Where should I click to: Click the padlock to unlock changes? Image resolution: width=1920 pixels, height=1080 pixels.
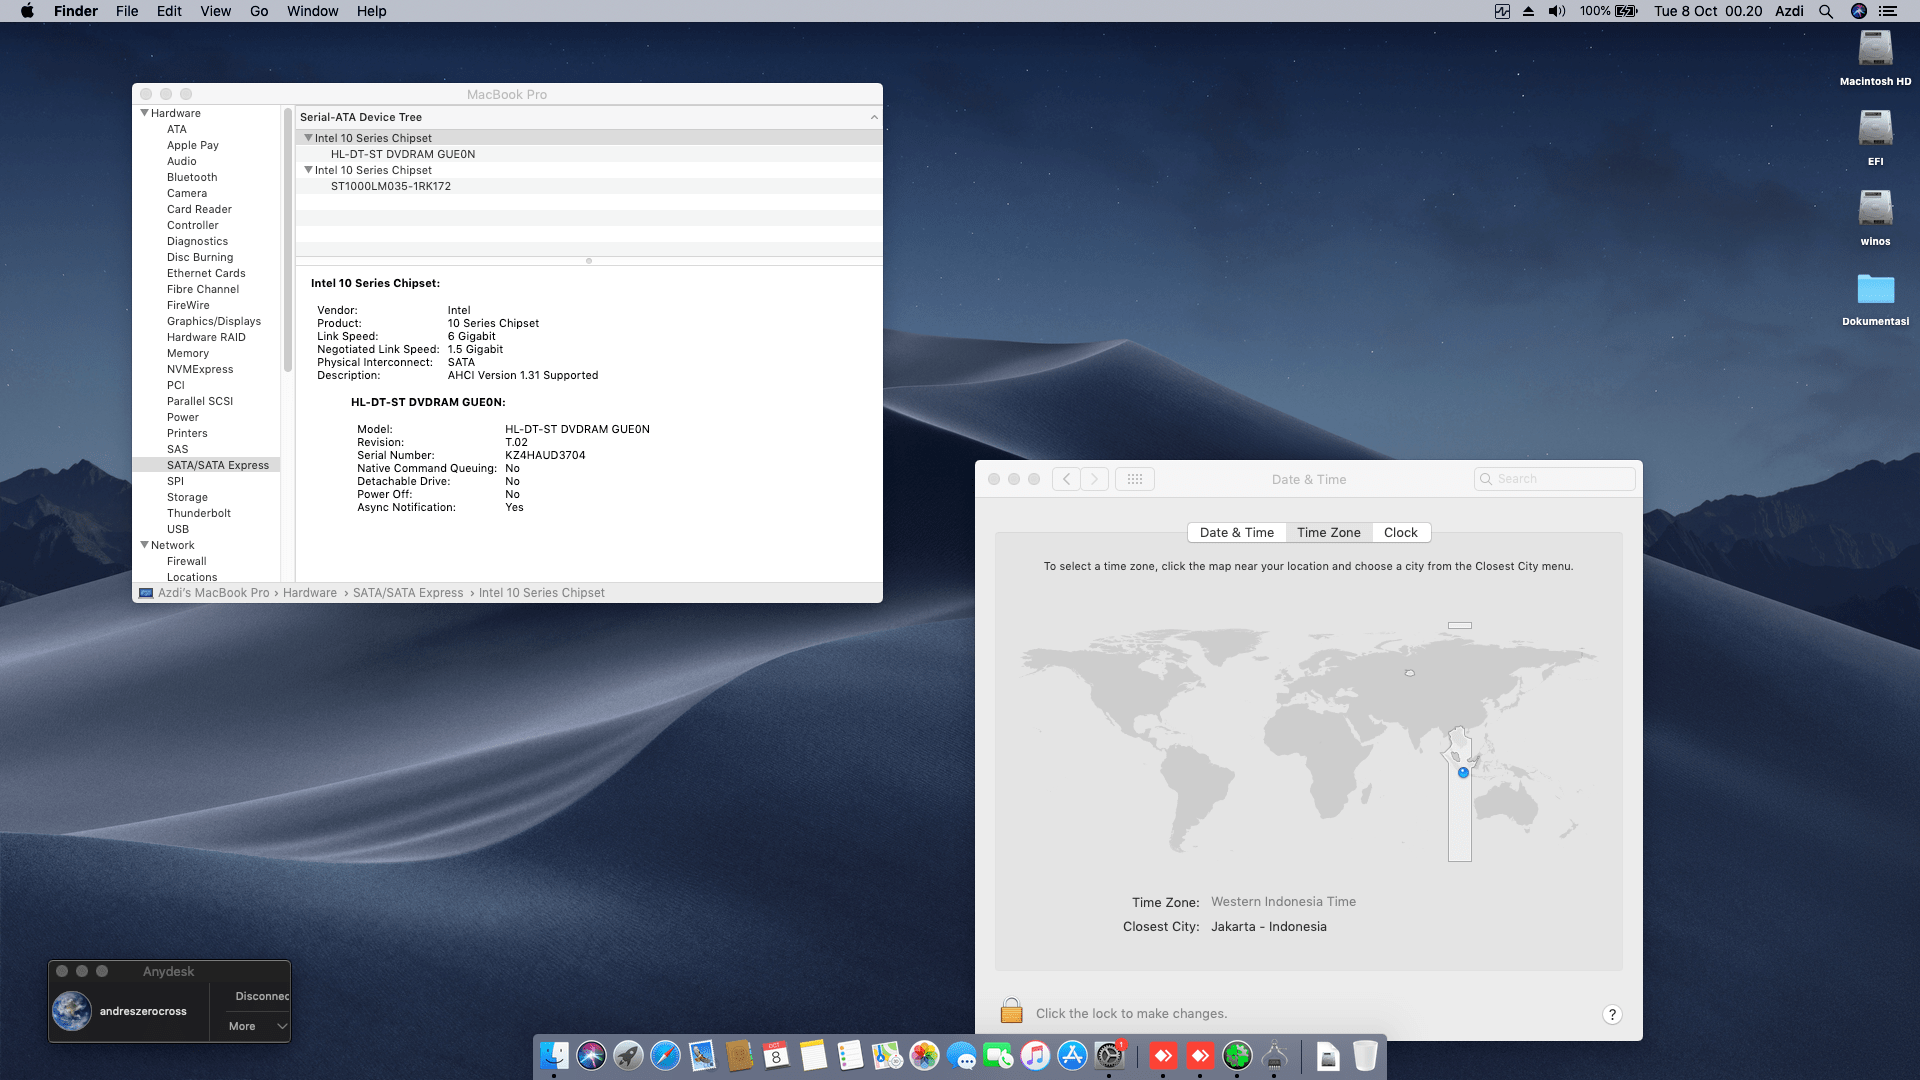coord(1011,1012)
